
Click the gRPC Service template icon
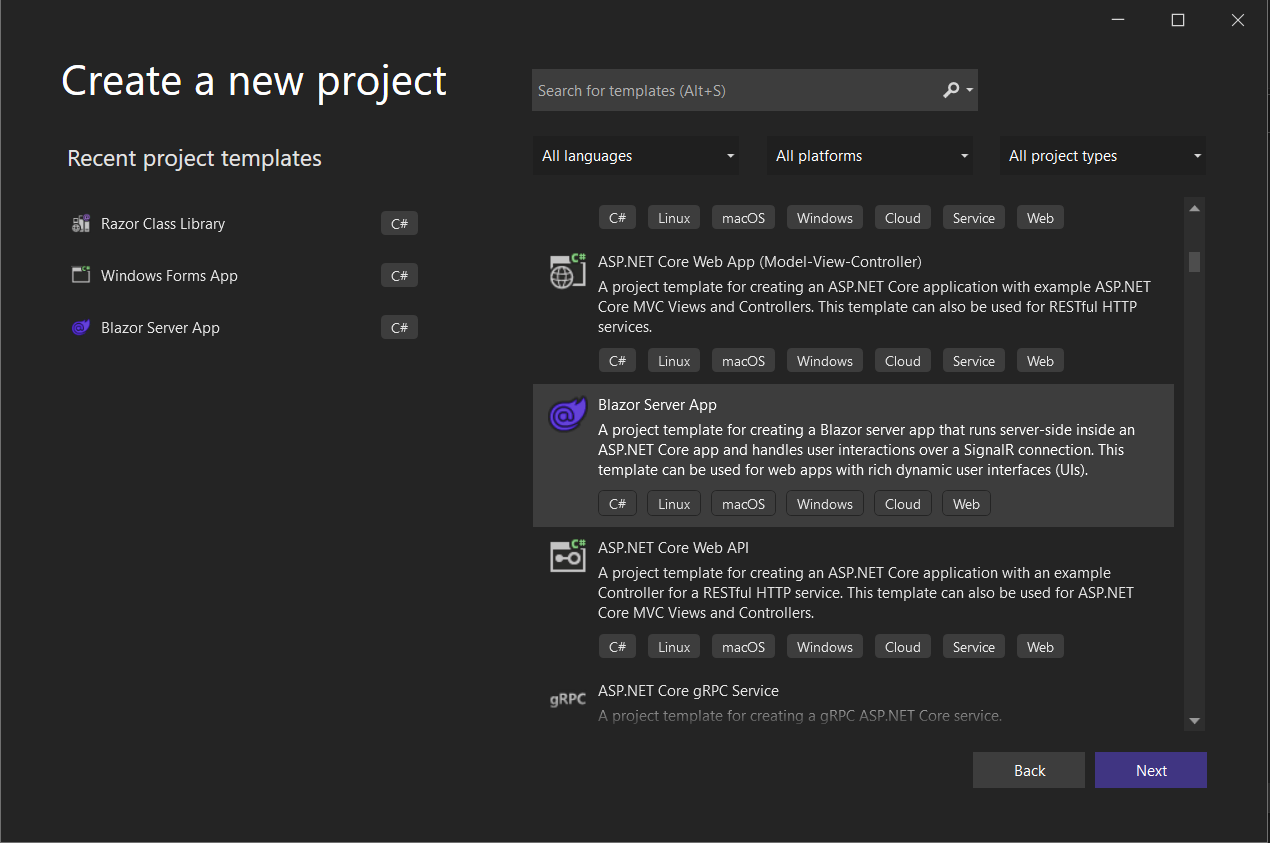tap(567, 699)
